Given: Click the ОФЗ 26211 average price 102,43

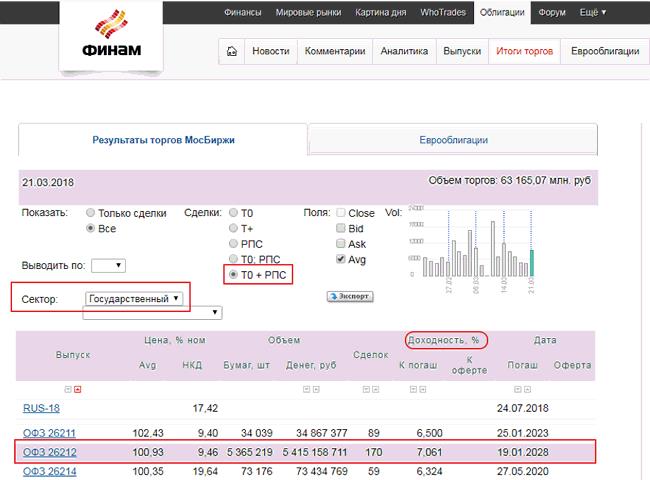Looking at the screenshot, I should pyautogui.click(x=148, y=433).
